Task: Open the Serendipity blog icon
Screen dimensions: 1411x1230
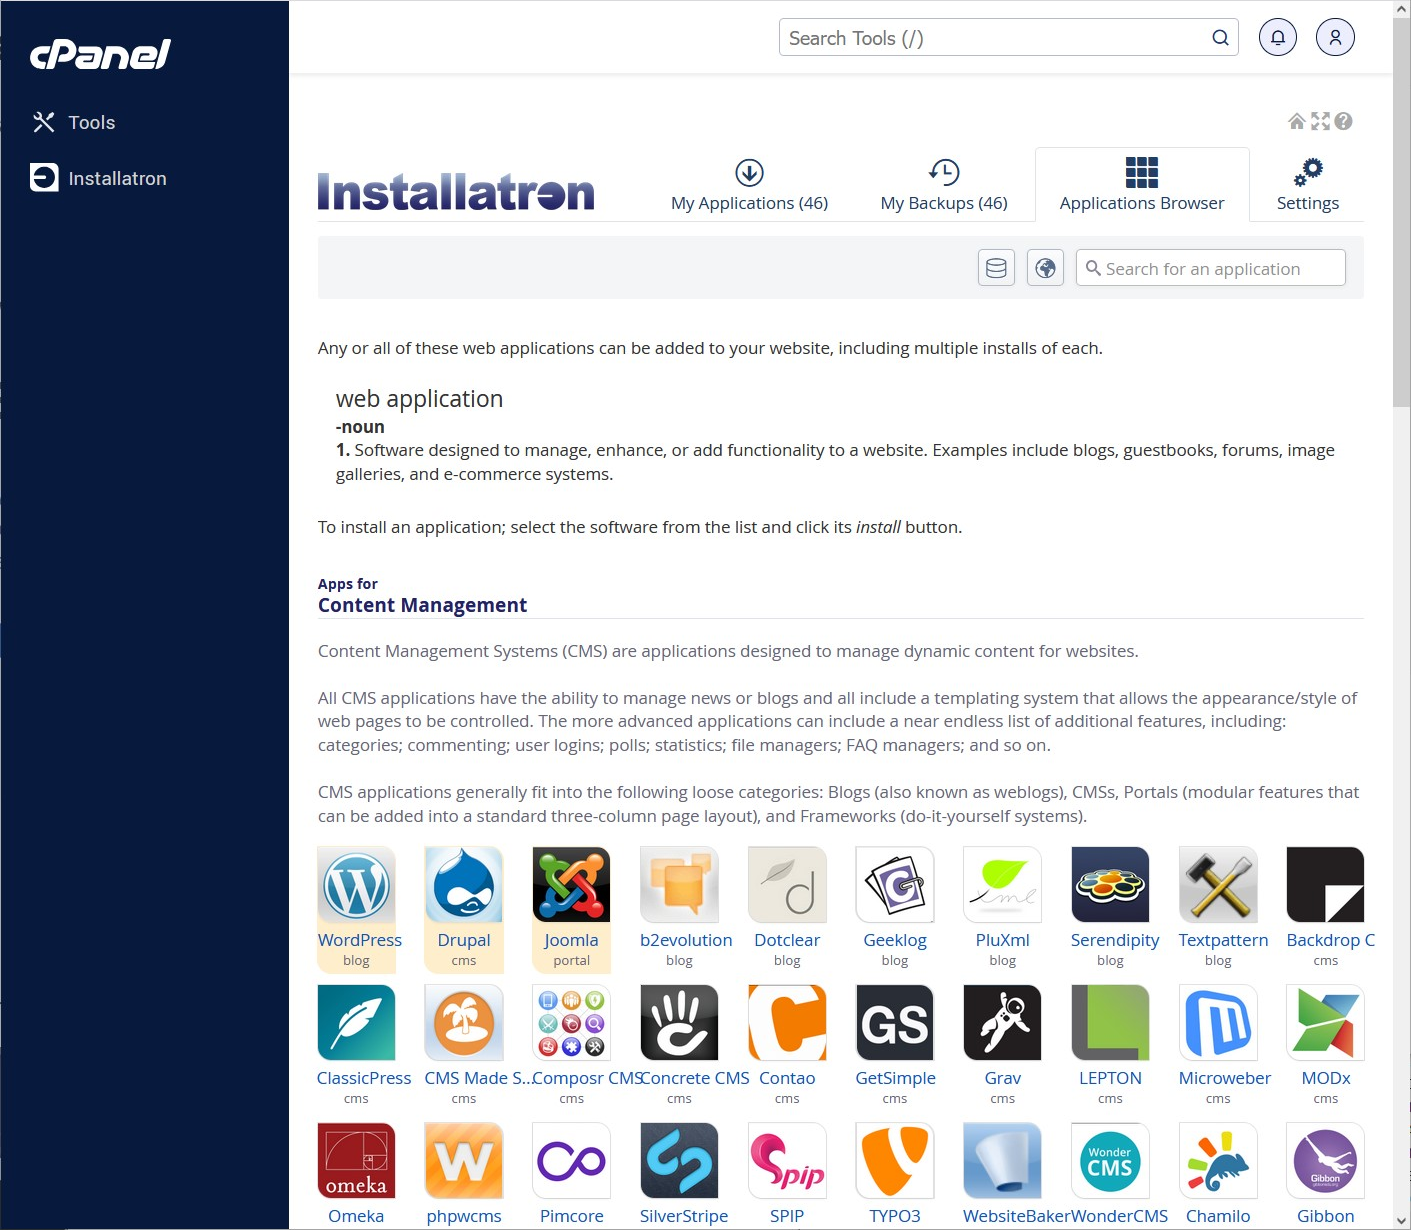Action: 1111,885
